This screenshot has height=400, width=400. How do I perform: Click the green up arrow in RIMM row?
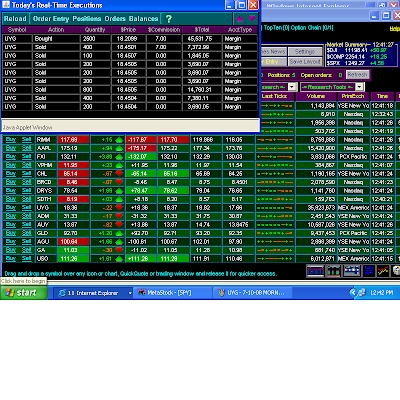pyautogui.click(x=119, y=140)
